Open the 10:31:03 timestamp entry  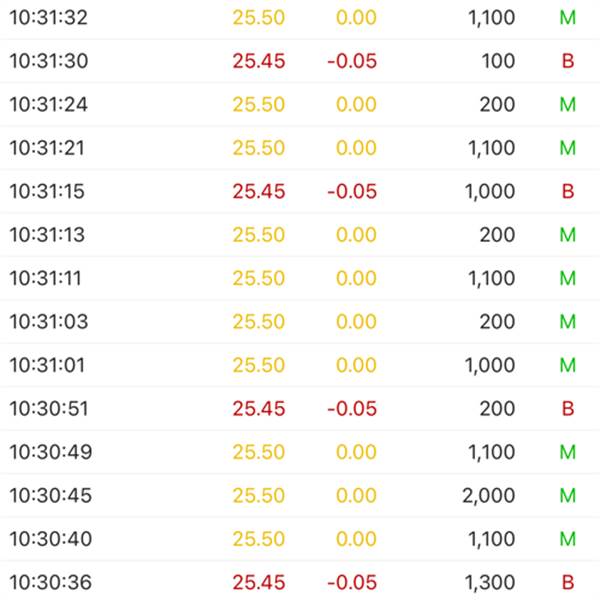tap(49, 321)
